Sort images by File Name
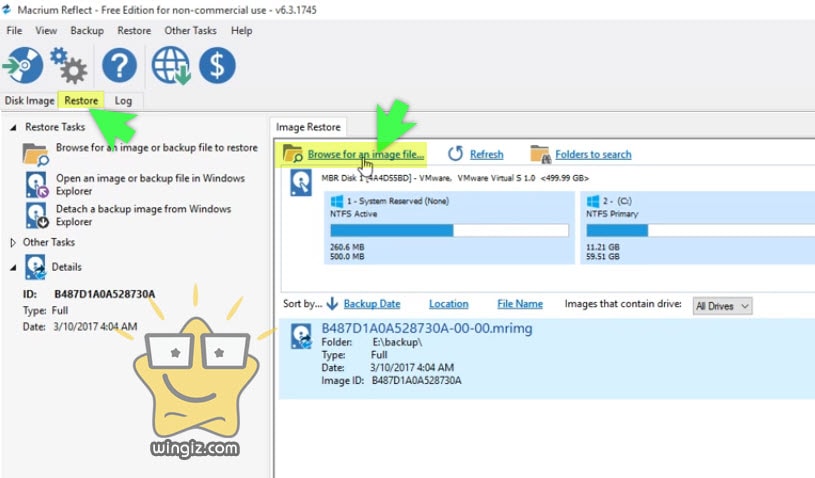 pos(520,304)
